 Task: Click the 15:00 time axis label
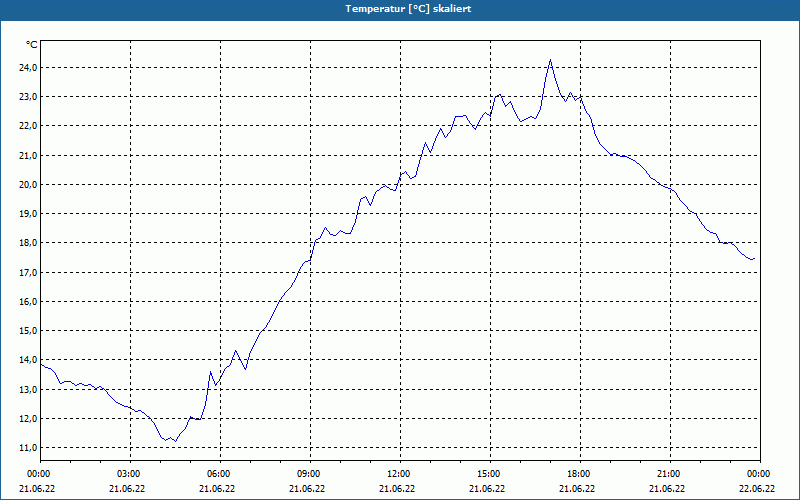pos(488,474)
